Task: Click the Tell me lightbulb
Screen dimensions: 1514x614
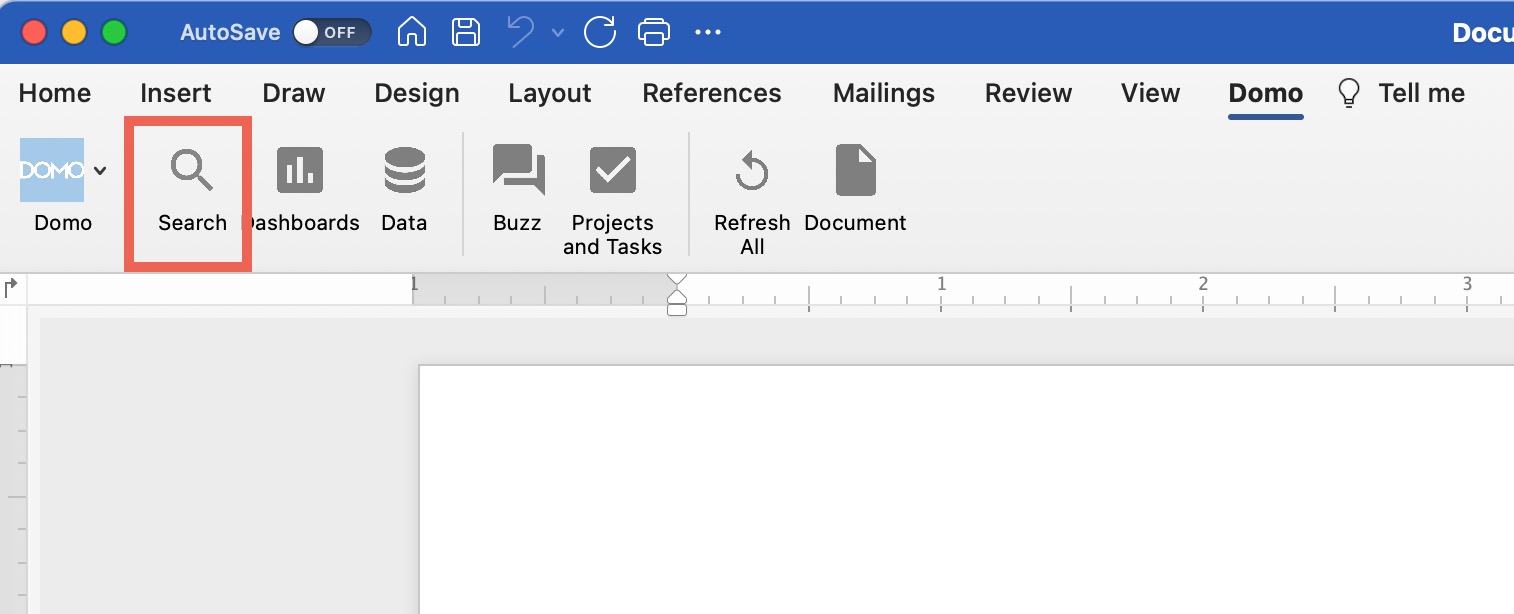Action: pos(1348,91)
